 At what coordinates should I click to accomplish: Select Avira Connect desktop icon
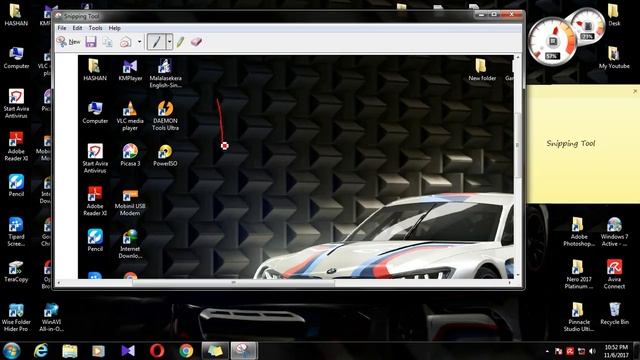point(614,274)
